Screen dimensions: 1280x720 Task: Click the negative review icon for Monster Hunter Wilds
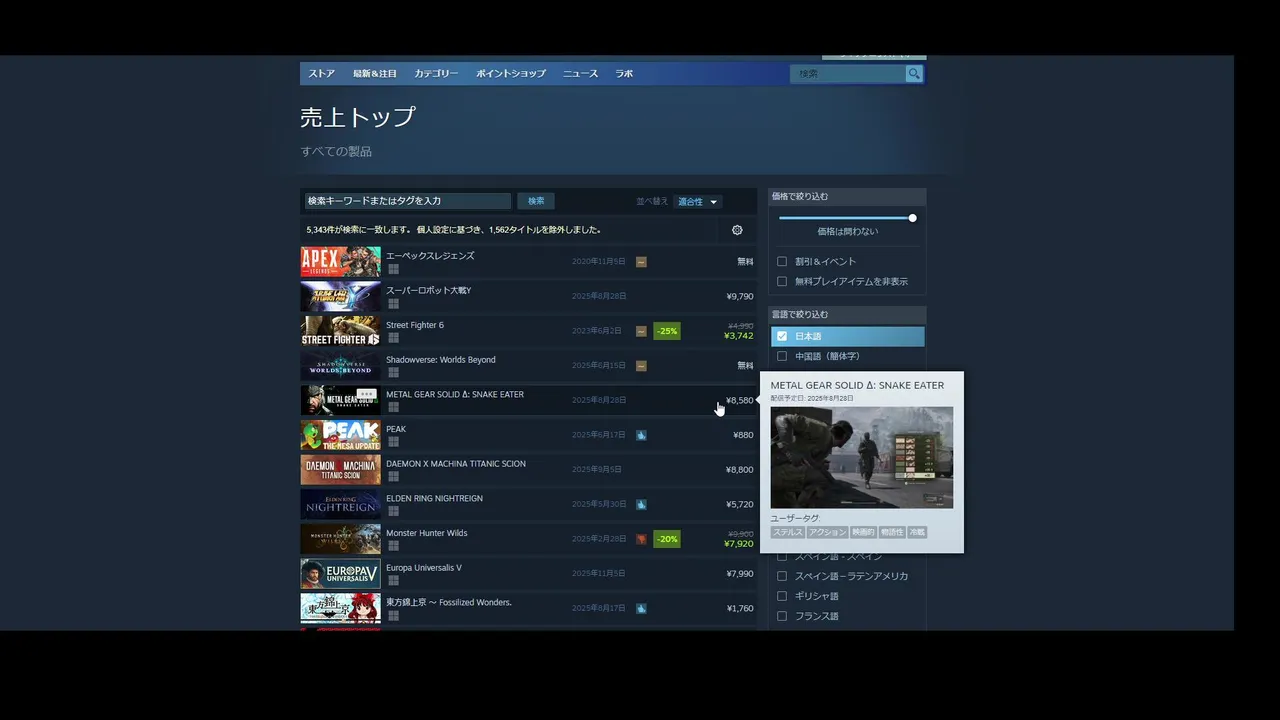point(641,539)
